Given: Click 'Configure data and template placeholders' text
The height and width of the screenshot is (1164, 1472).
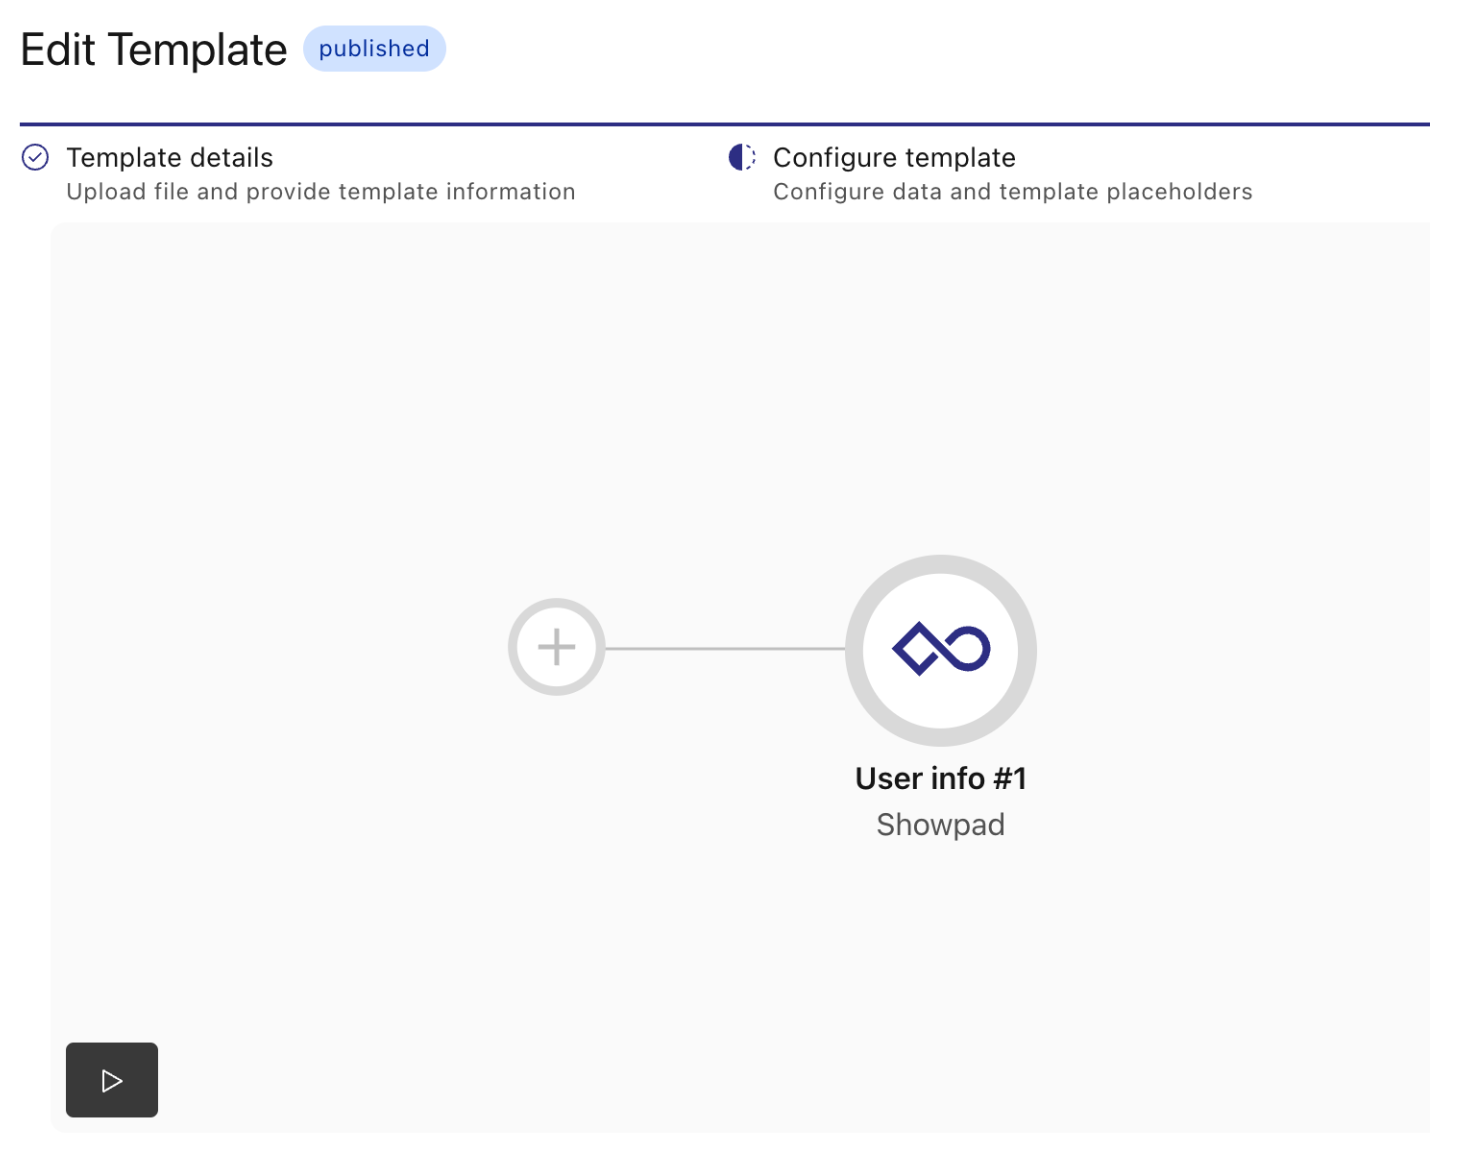Looking at the screenshot, I should 1012,192.
